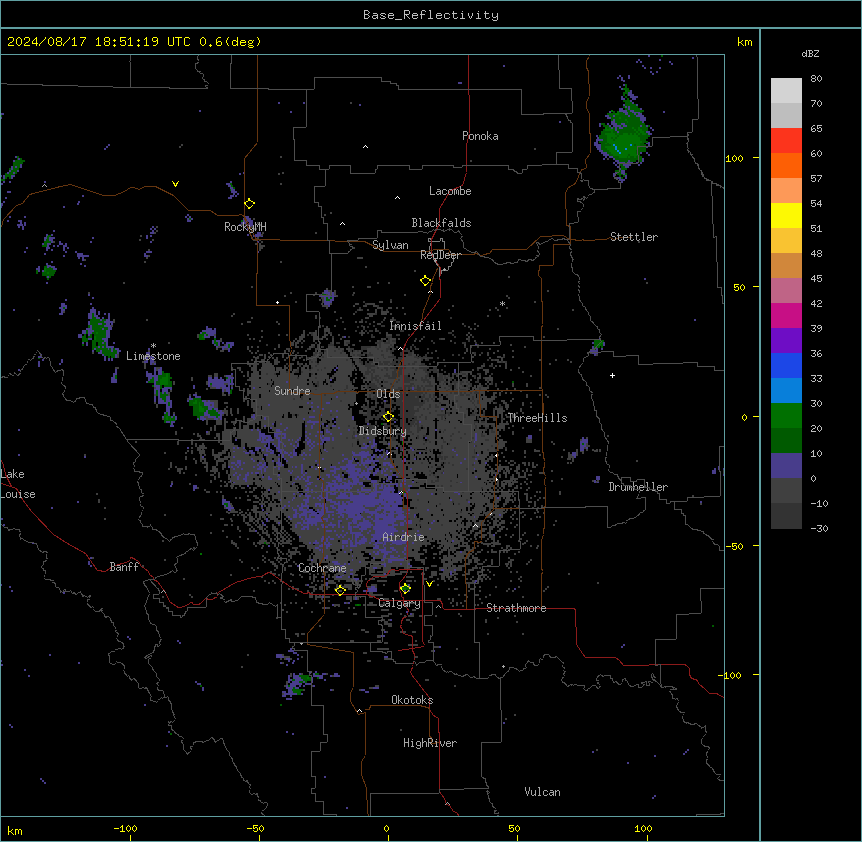Select the yellow diamond marker below Olds
The height and width of the screenshot is (842, 862).
click(389, 417)
